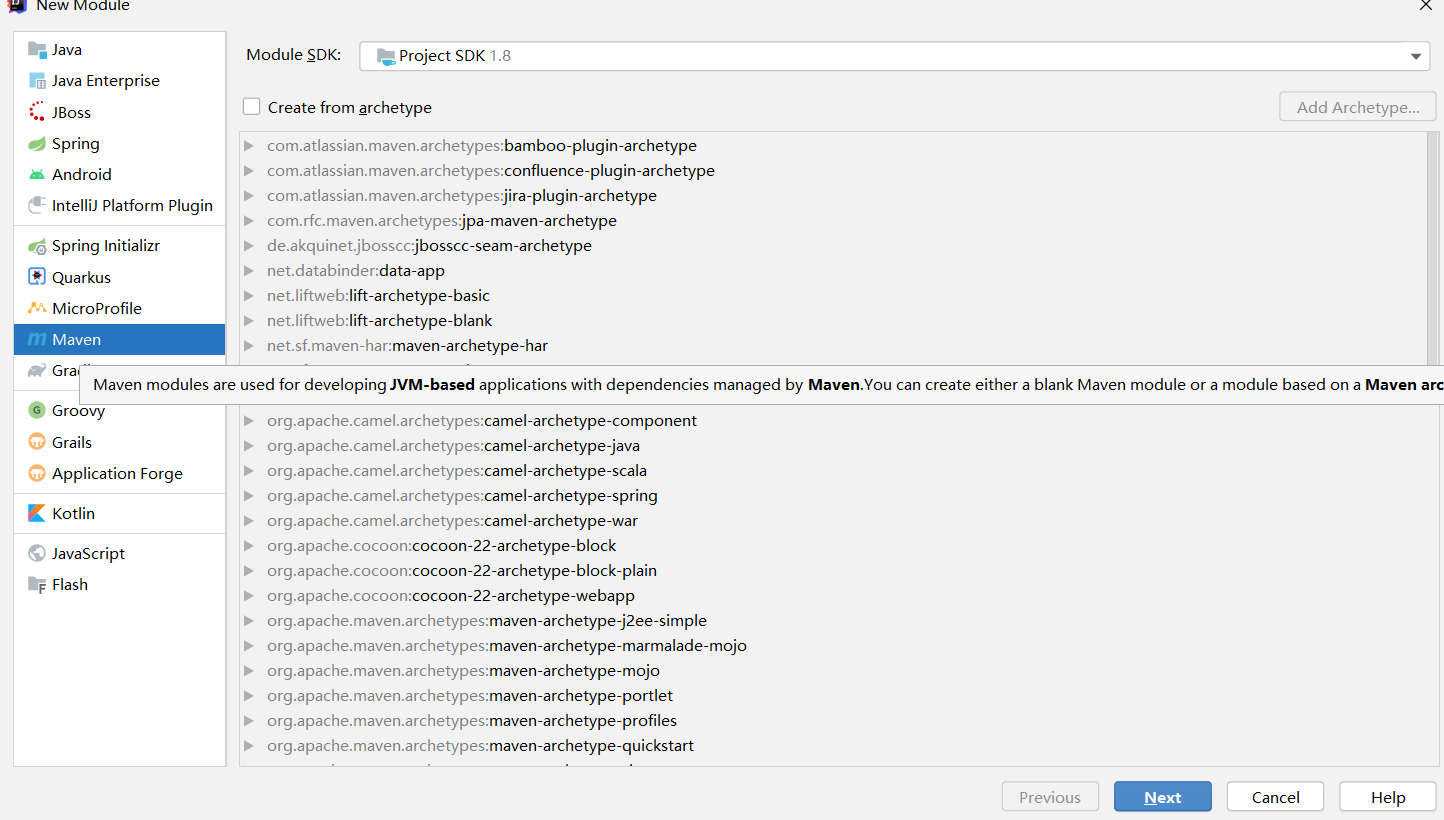This screenshot has width=1444, height=820.
Task: Click the Java Enterprise icon
Action: tap(37, 81)
